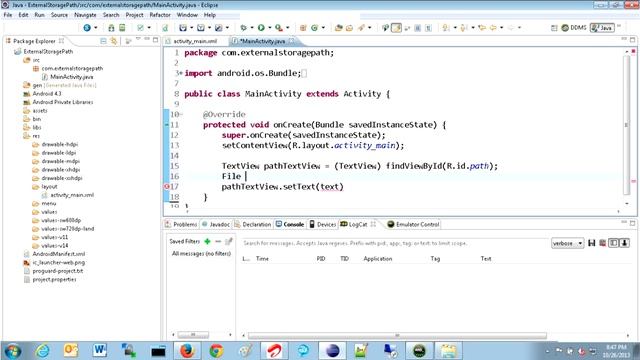
Task: Switch to the Devices tab
Action: click(322, 224)
